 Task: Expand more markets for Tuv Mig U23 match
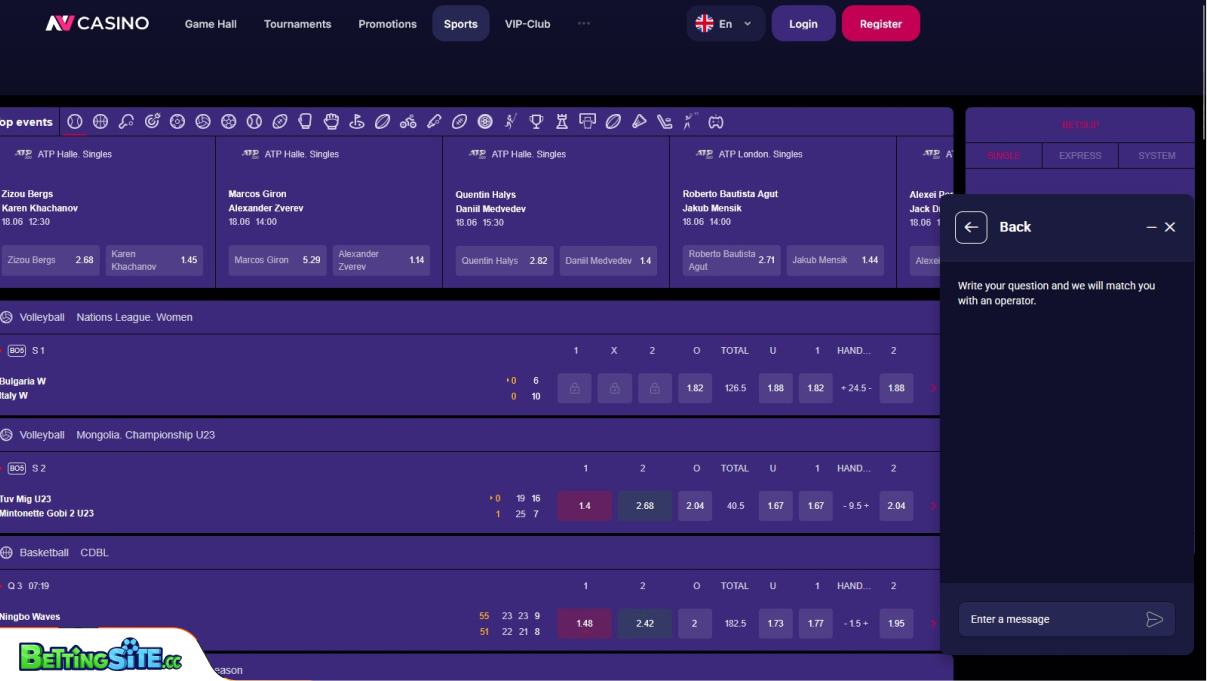[x=933, y=506]
